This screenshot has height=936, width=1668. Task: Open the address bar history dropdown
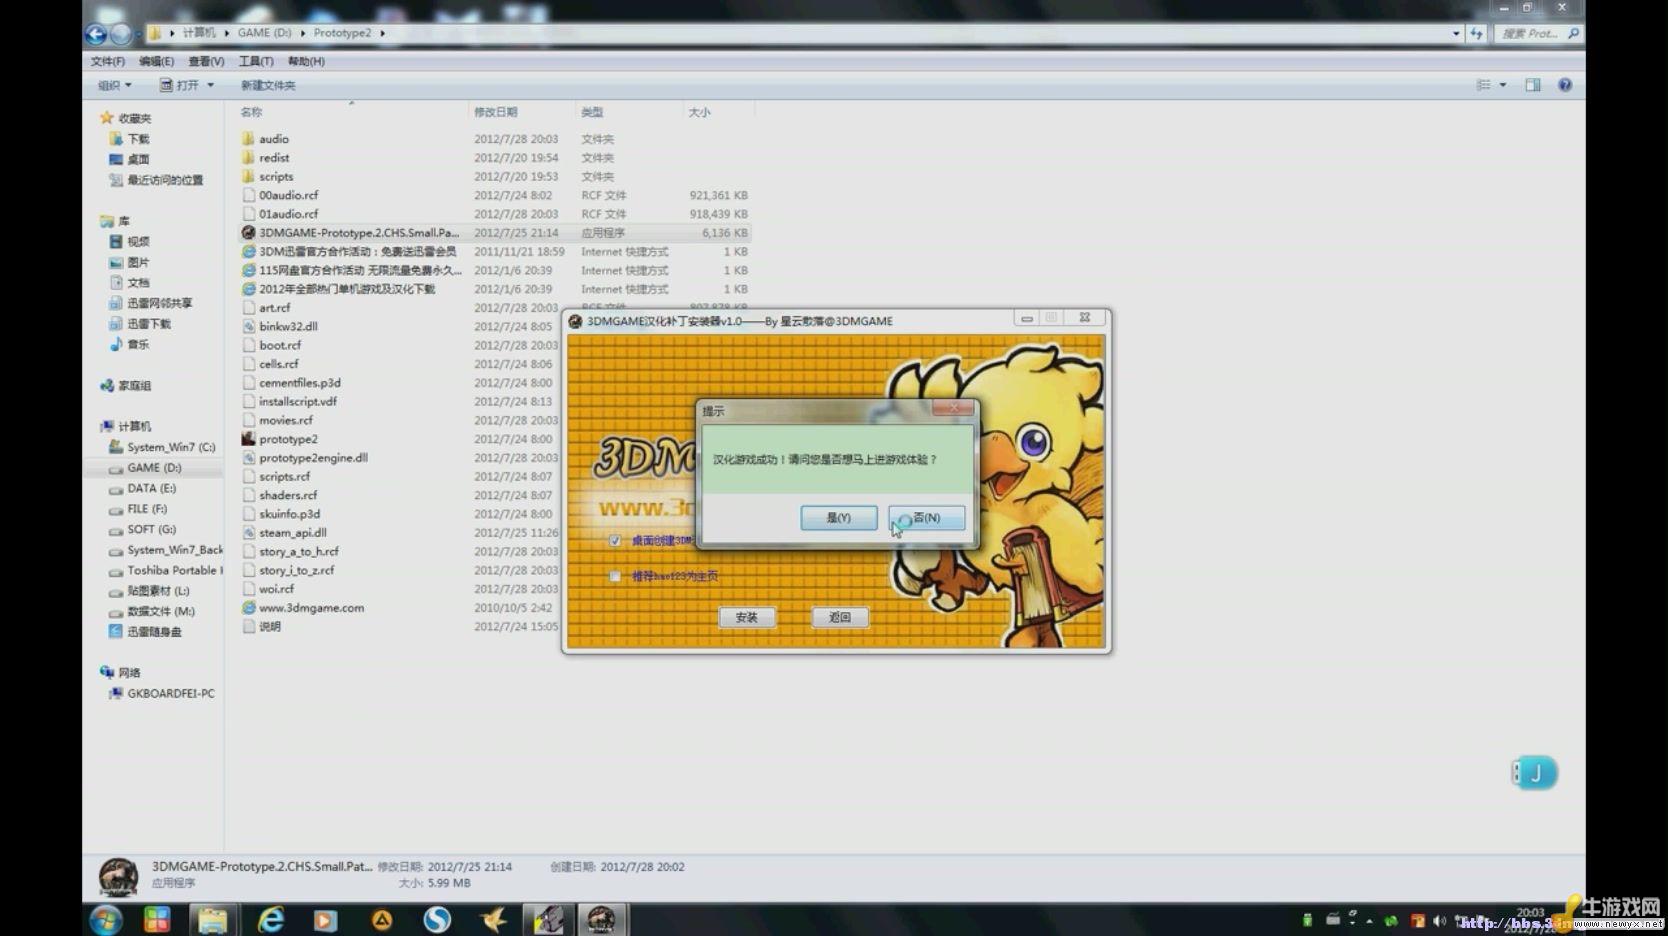tap(1456, 33)
